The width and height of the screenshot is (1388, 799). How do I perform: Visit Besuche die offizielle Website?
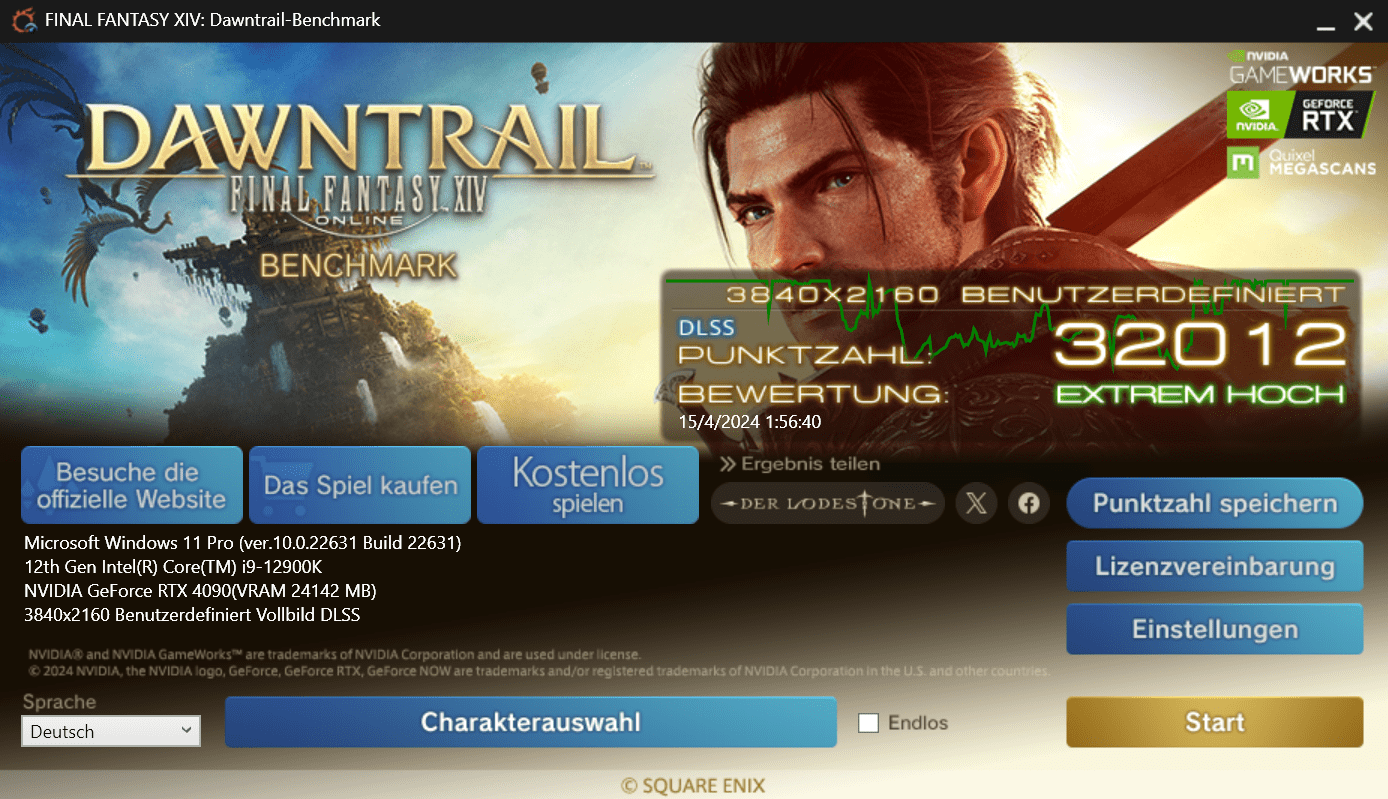[x=132, y=485]
